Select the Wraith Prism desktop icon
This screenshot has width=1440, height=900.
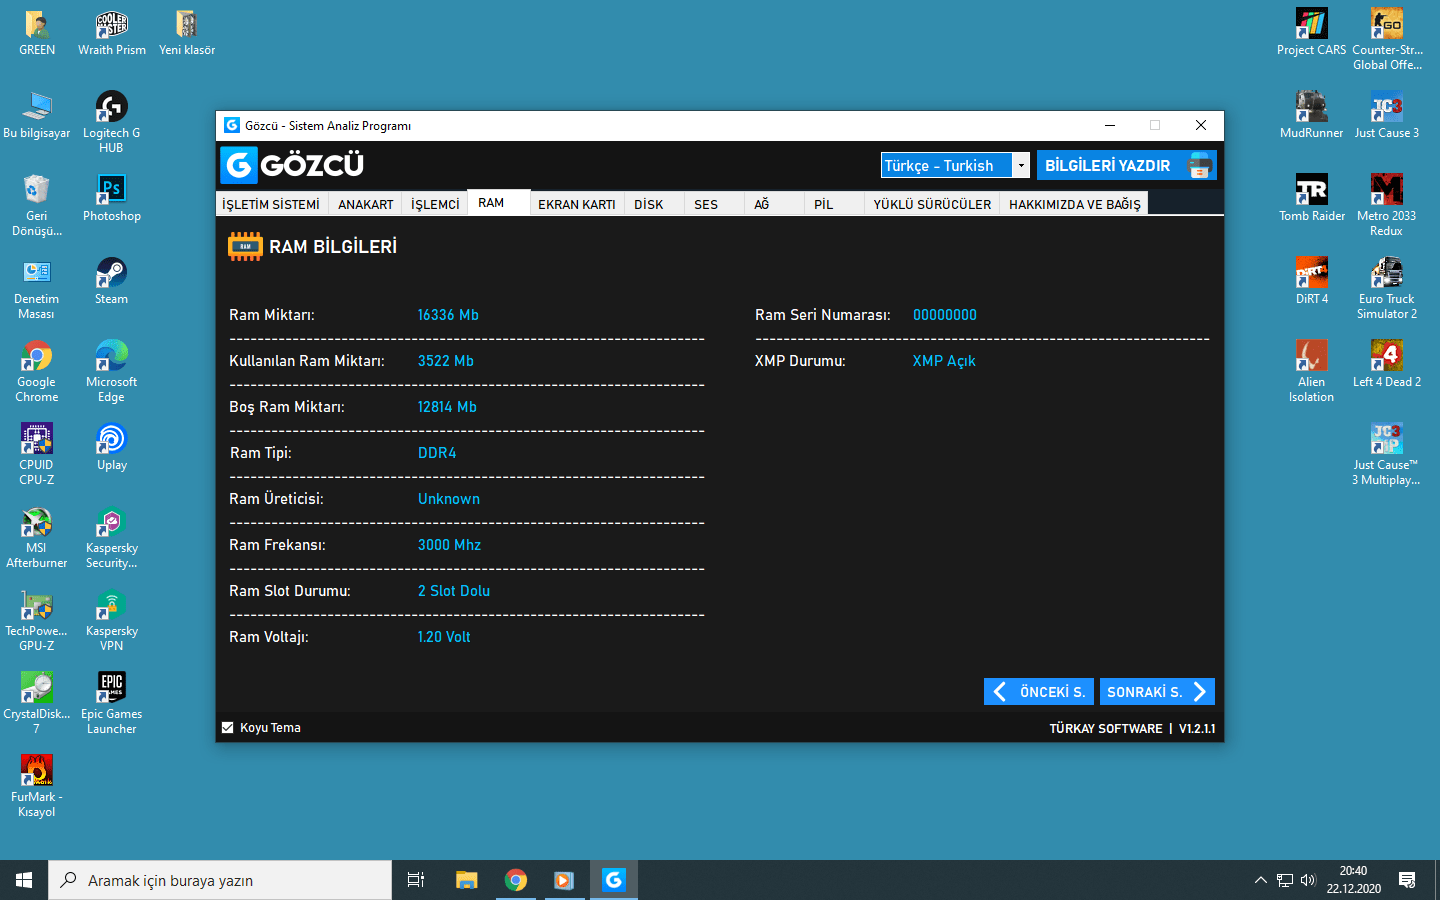coord(112,32)
